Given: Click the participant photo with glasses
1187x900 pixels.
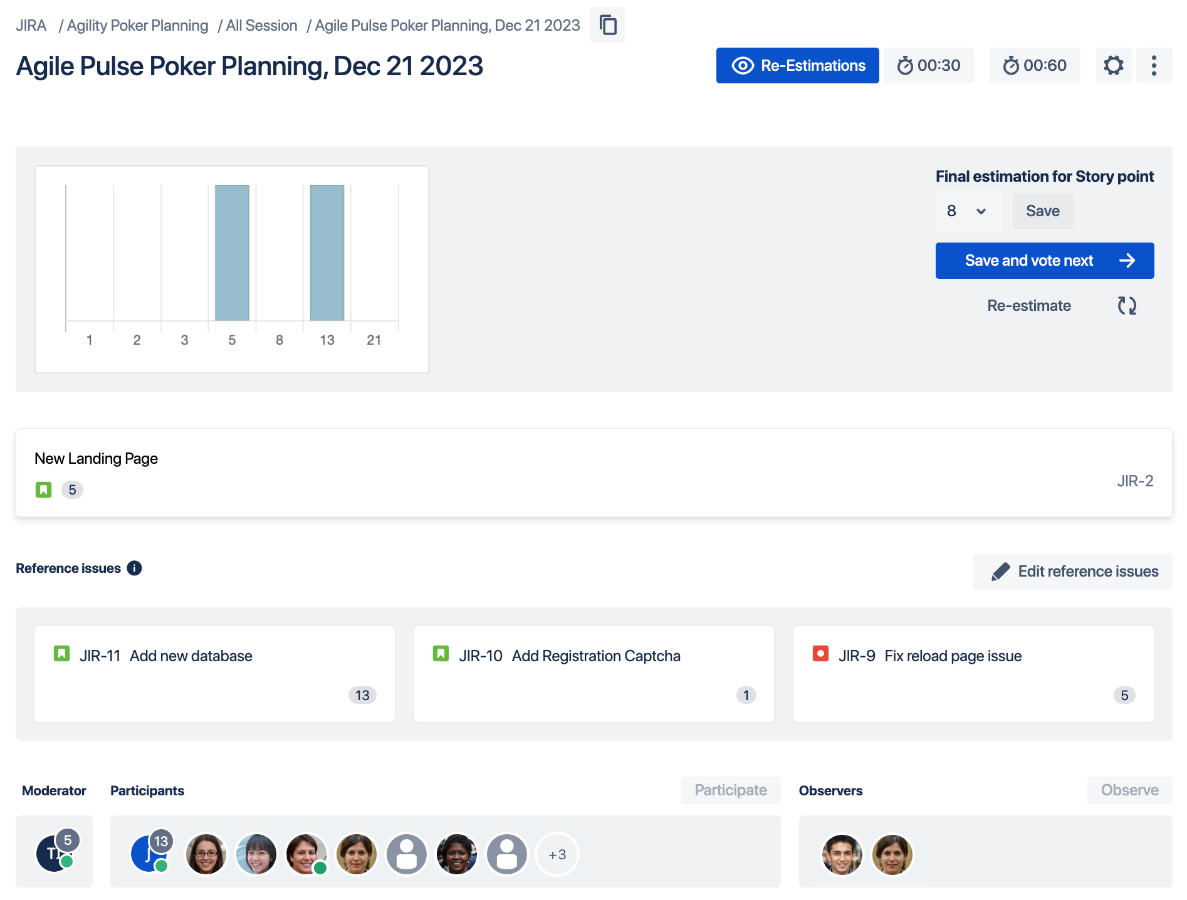Looking at the screenshot, I should pos(206,855).
